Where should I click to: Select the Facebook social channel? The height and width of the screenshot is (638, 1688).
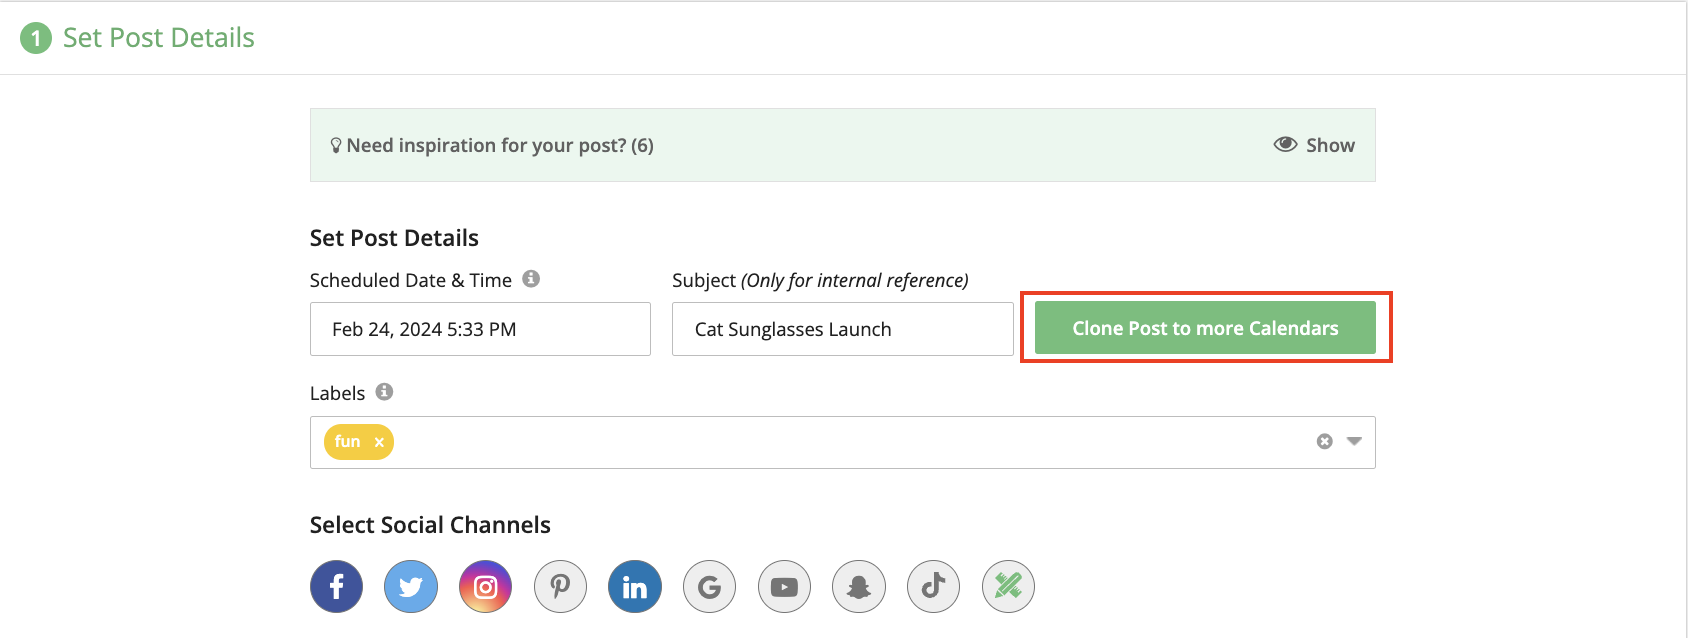pos(336,586)
